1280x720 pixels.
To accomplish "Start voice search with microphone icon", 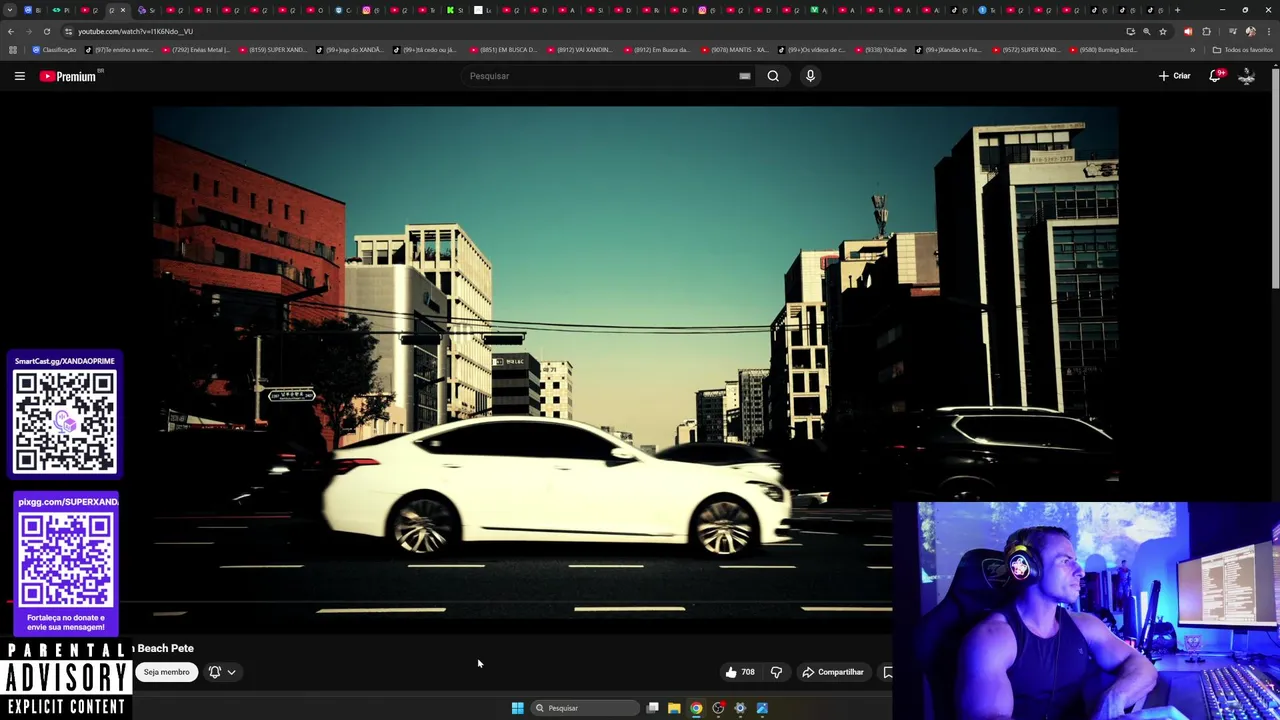I will pos(810,76).
